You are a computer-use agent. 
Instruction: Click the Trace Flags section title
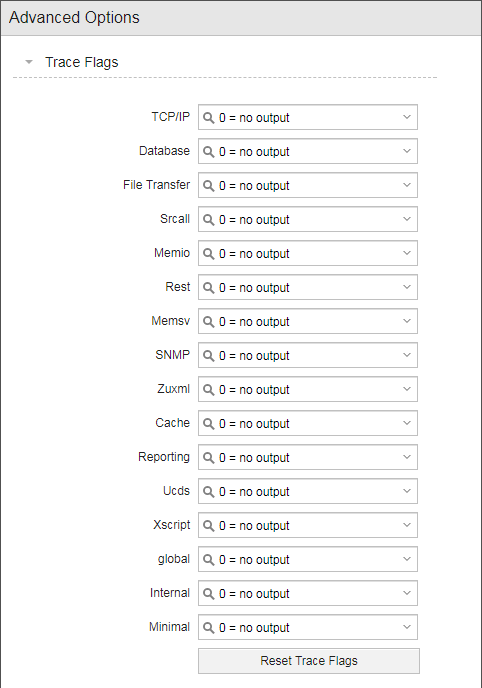(x=82, y=62)
